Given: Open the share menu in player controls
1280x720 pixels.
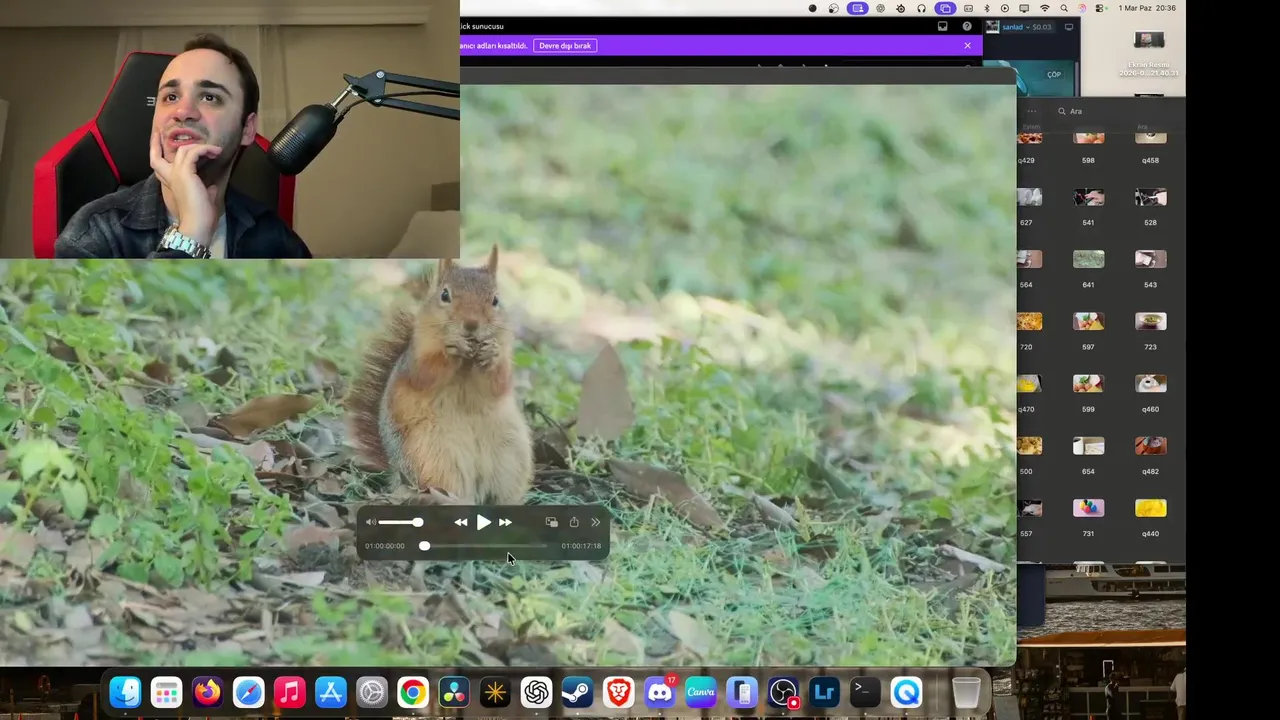Looking at the screenshot, I should [574, 522].
